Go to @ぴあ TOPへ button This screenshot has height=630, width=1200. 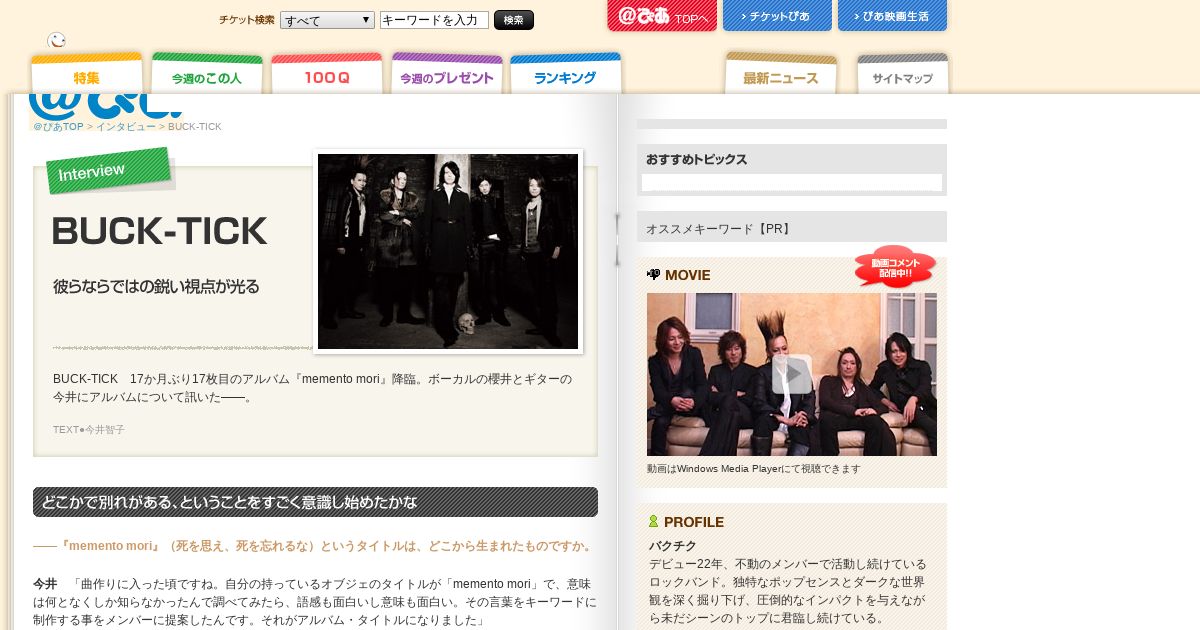(662, 16)
